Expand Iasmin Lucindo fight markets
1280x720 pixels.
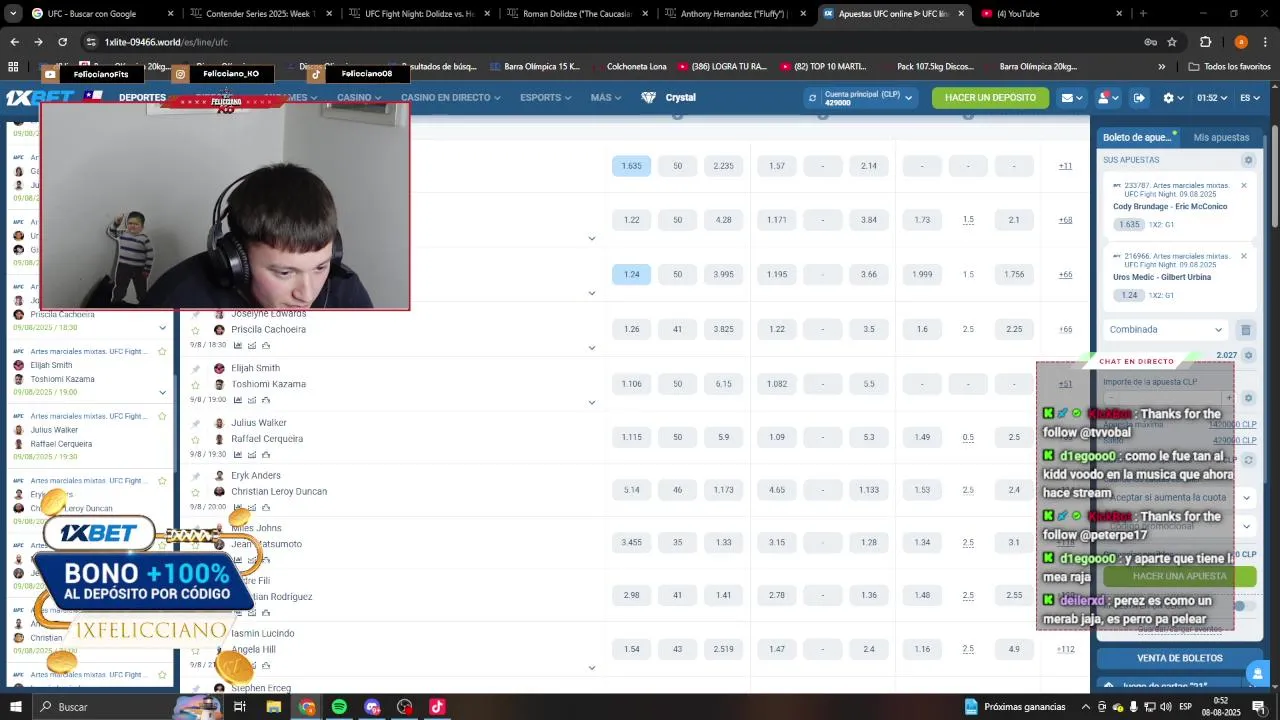click(591, 667)
